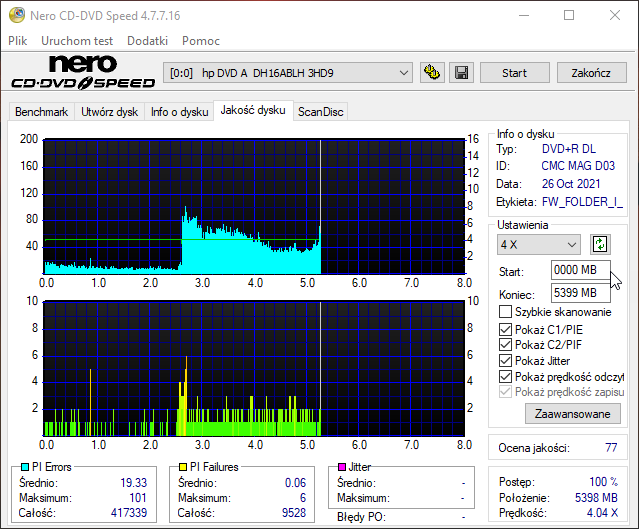Click the disc ID CMC MAG D03
The height and width of the screenshot is (529, 639).
(578, 166)
